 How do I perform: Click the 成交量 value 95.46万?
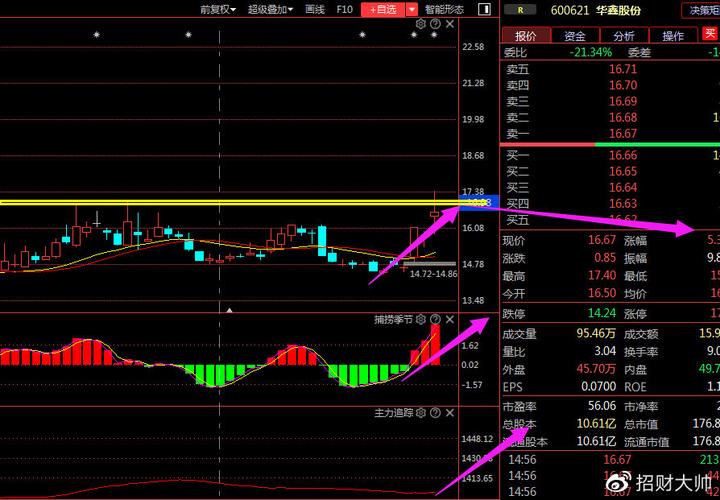pyautogui.click(x=596, y=334)
